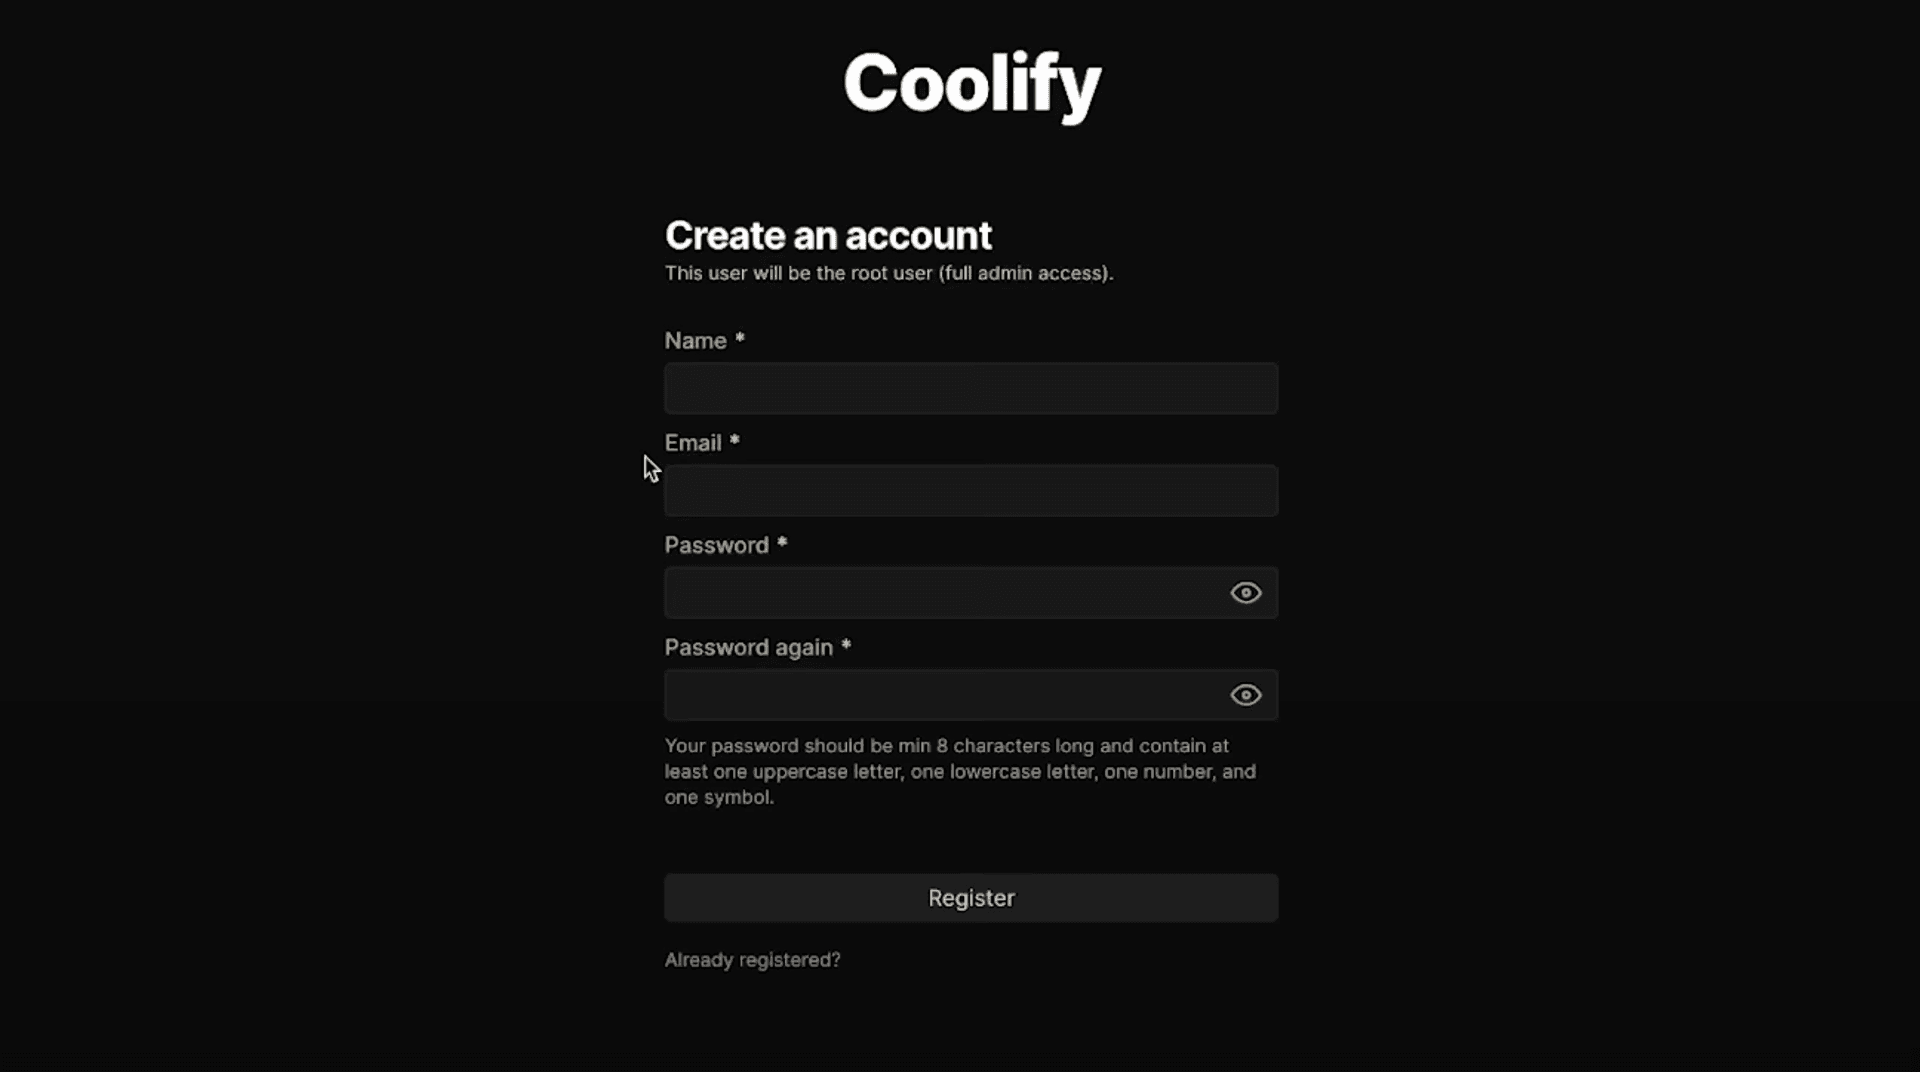This screenshot has height=1072, width=1920.
Task: Click inside the Name input field
Action: (970, 388)
